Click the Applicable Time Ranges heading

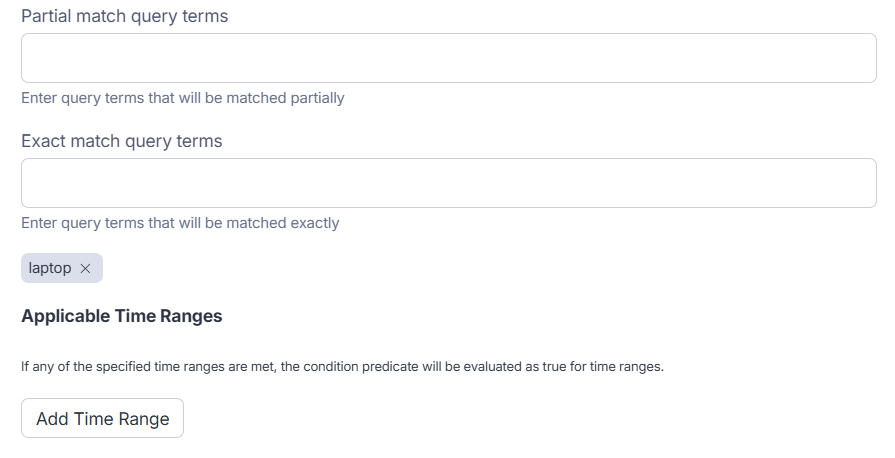click(x=121, y=316)
